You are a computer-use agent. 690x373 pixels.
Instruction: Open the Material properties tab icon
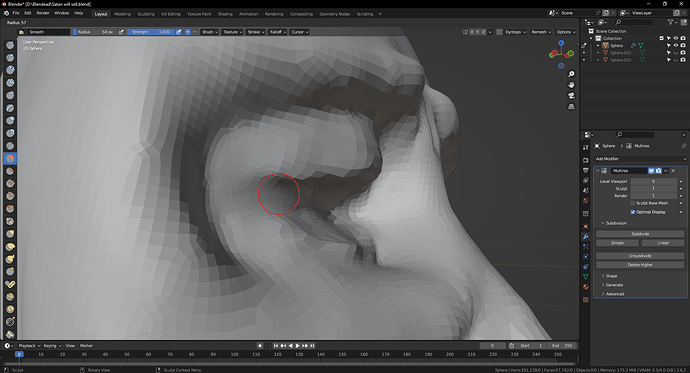coord(586,287)
